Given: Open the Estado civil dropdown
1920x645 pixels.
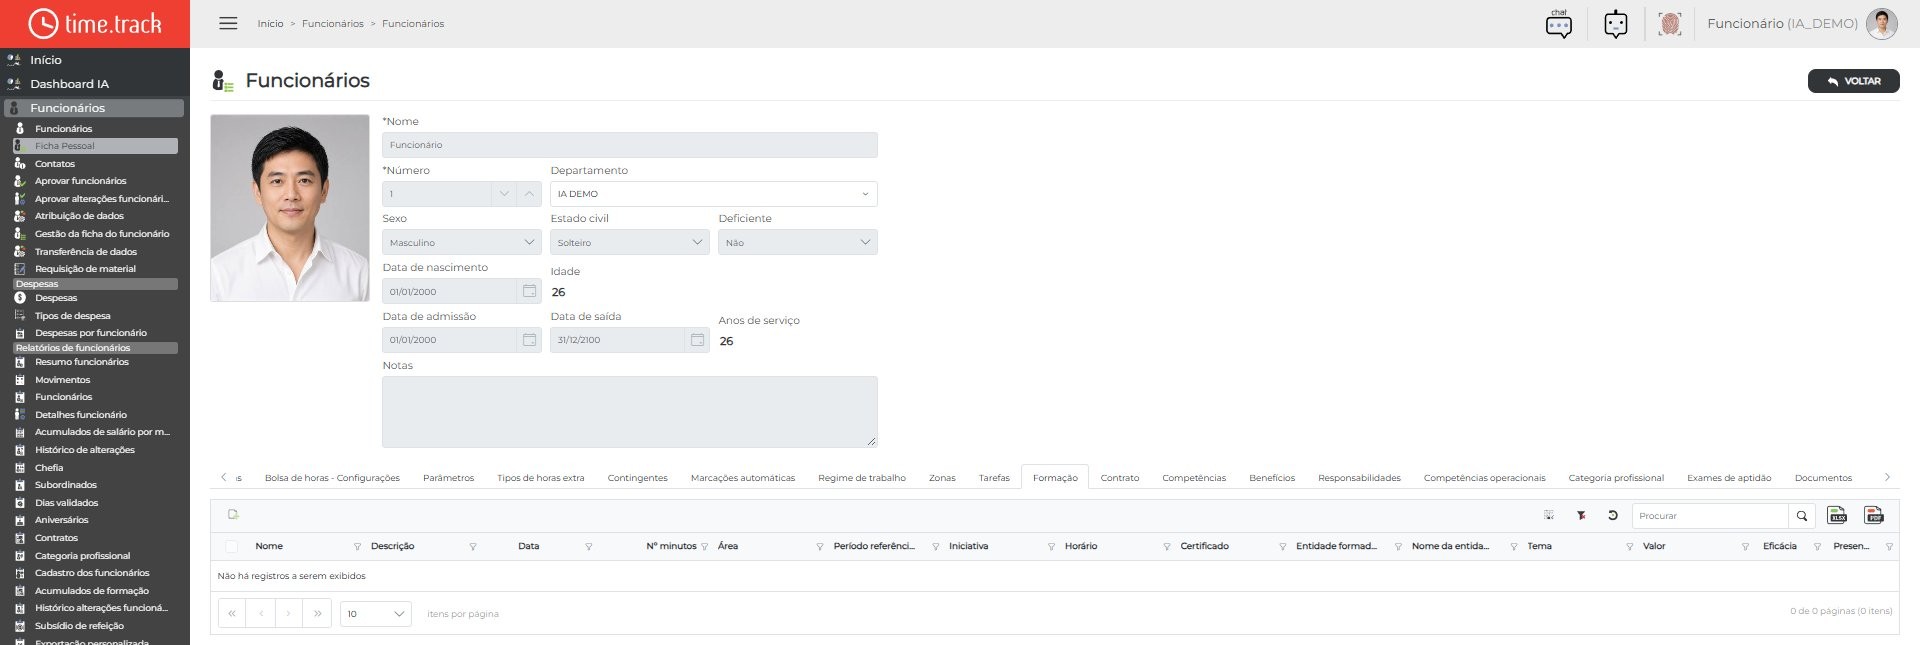Looking at the screenshot, I should click(x=630, y=242).
